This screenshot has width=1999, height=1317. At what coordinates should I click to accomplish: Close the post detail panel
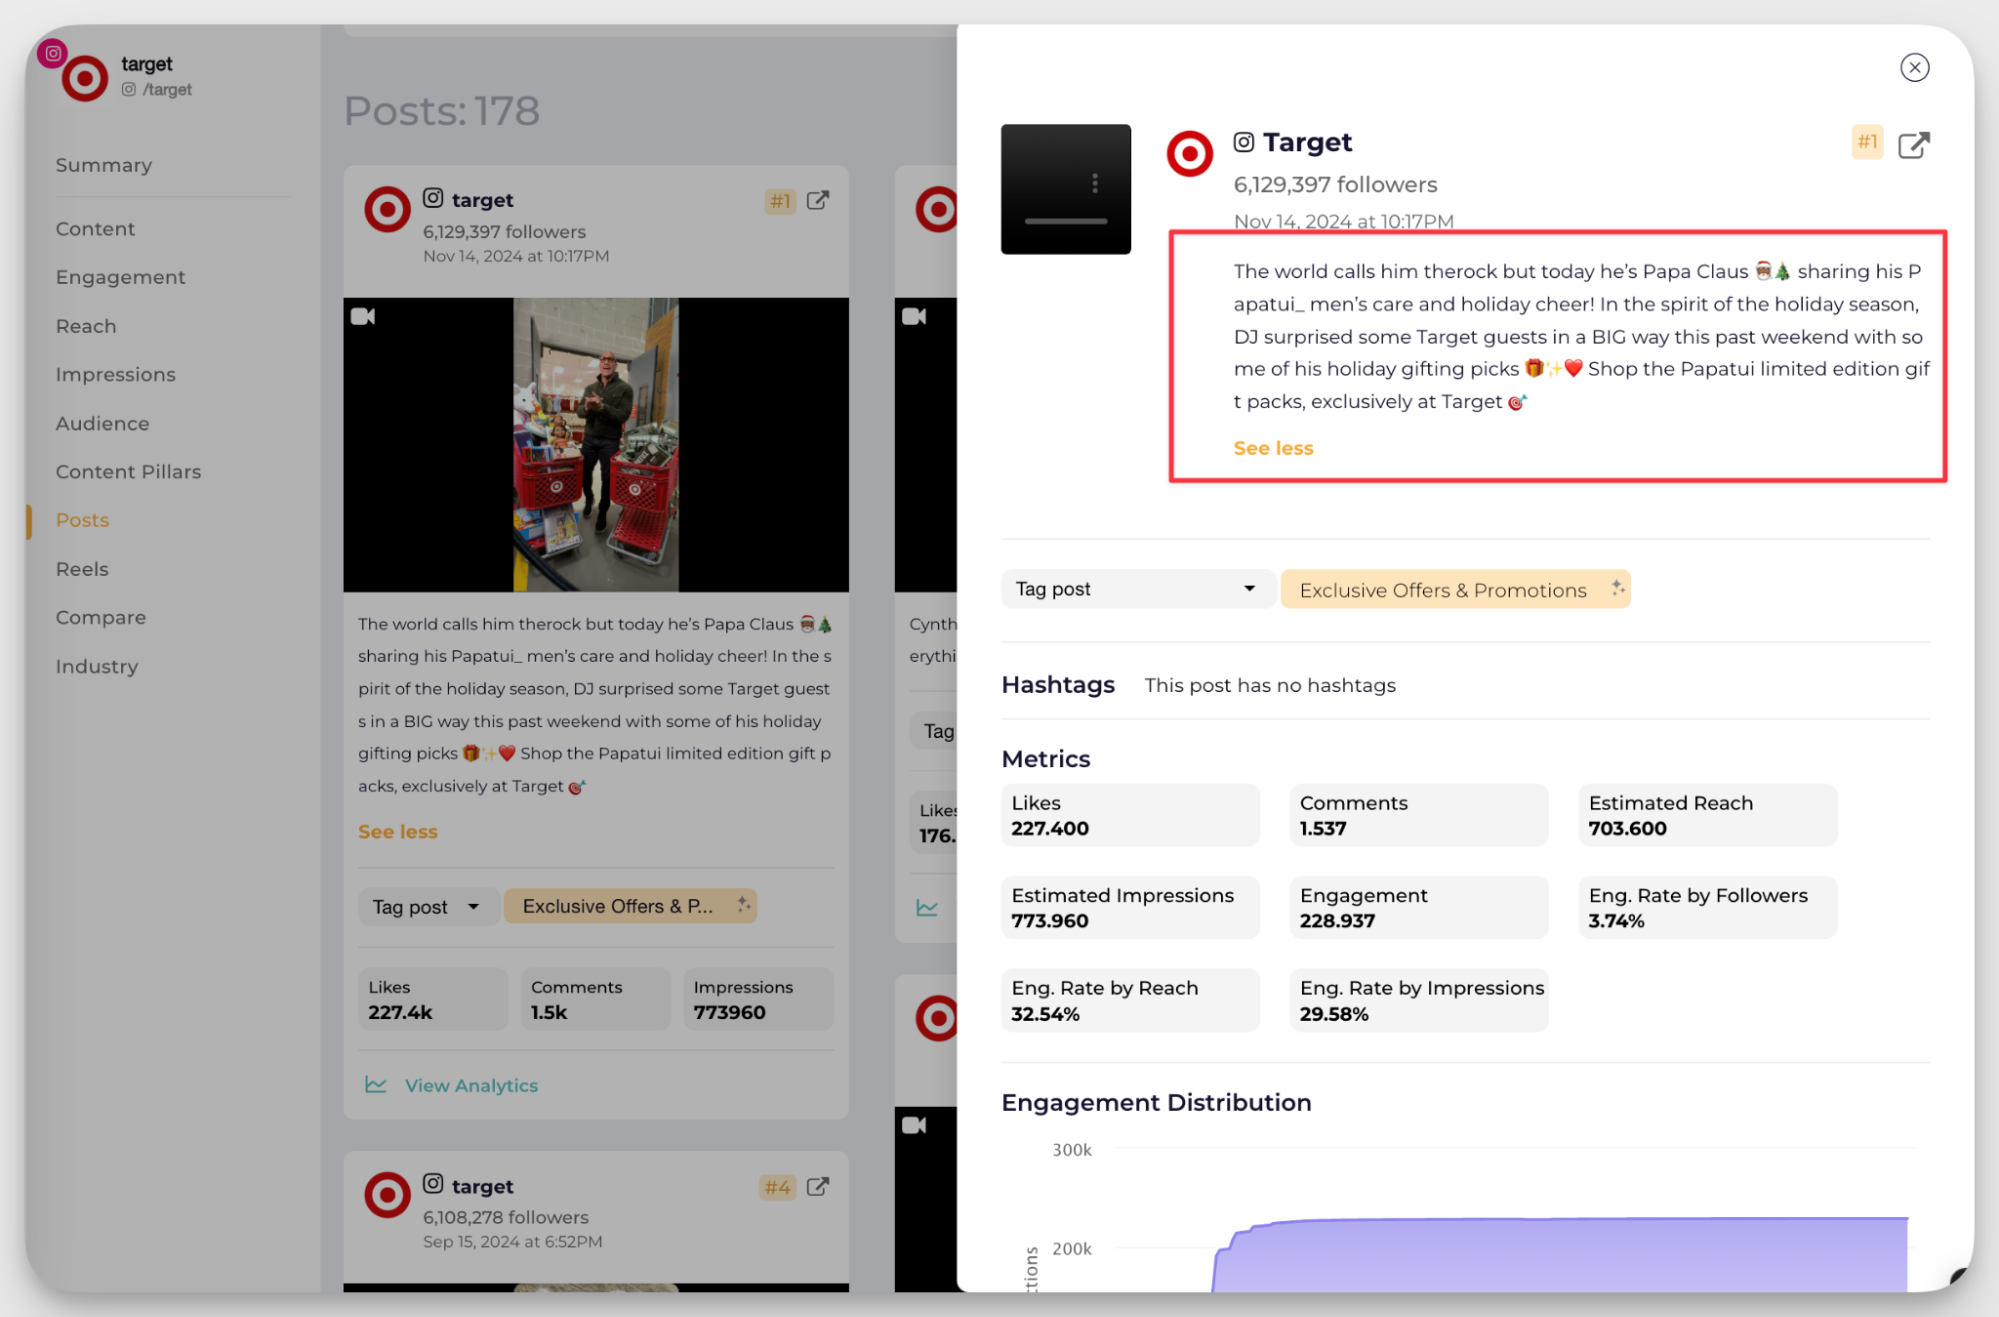(x=1914, y=67)
